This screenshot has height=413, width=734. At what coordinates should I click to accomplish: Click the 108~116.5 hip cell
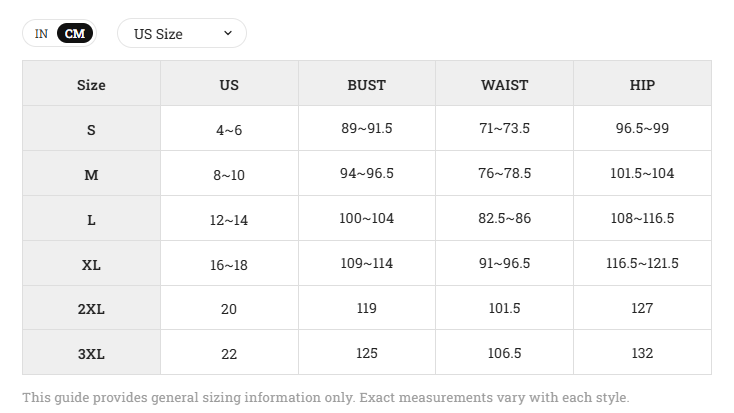(x=642, y=218)
